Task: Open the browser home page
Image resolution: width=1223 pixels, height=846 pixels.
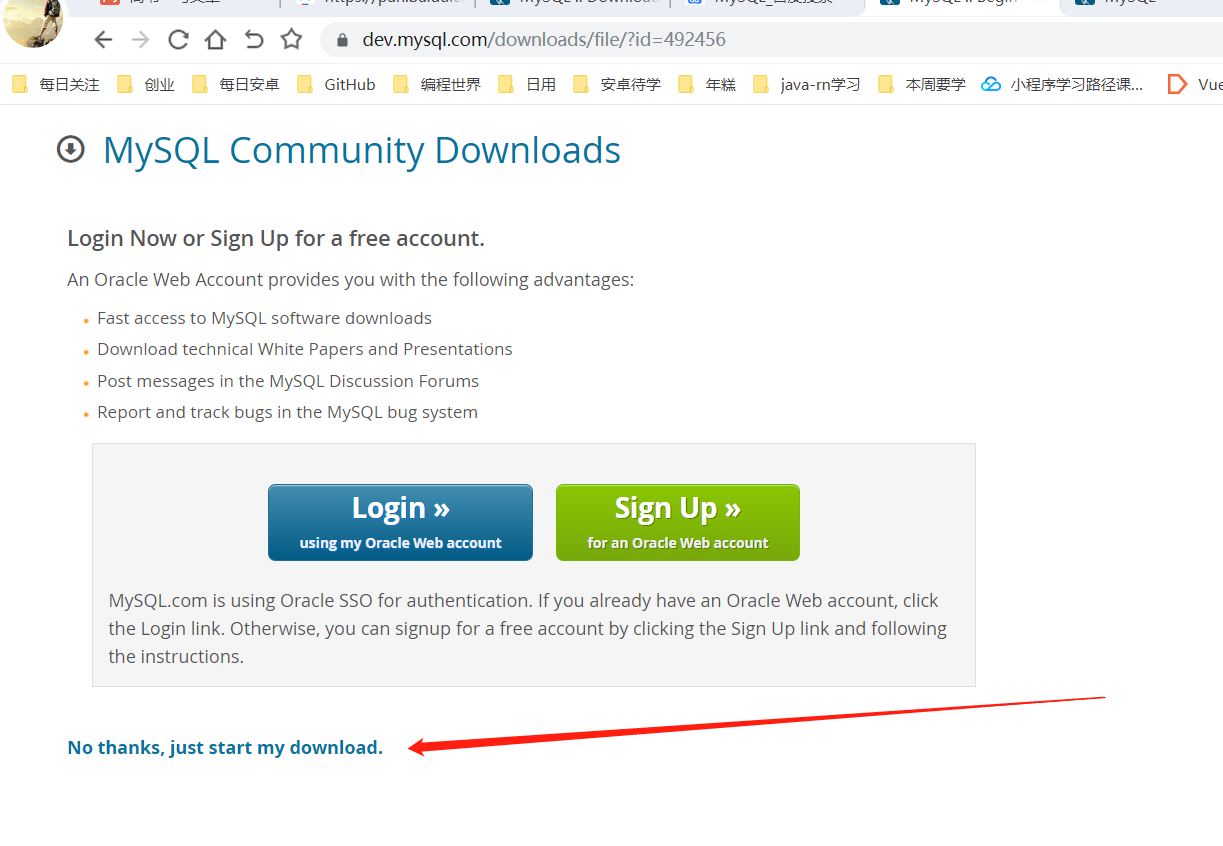Action: 215,40
